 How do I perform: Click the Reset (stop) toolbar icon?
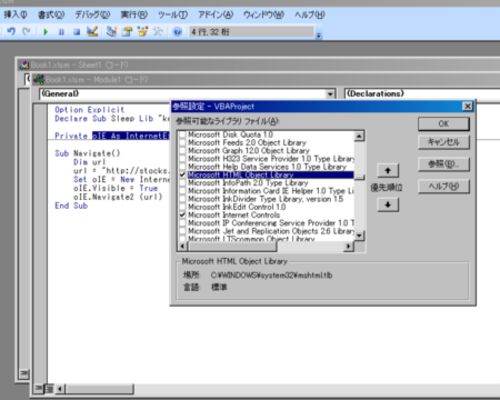(77, 32)
